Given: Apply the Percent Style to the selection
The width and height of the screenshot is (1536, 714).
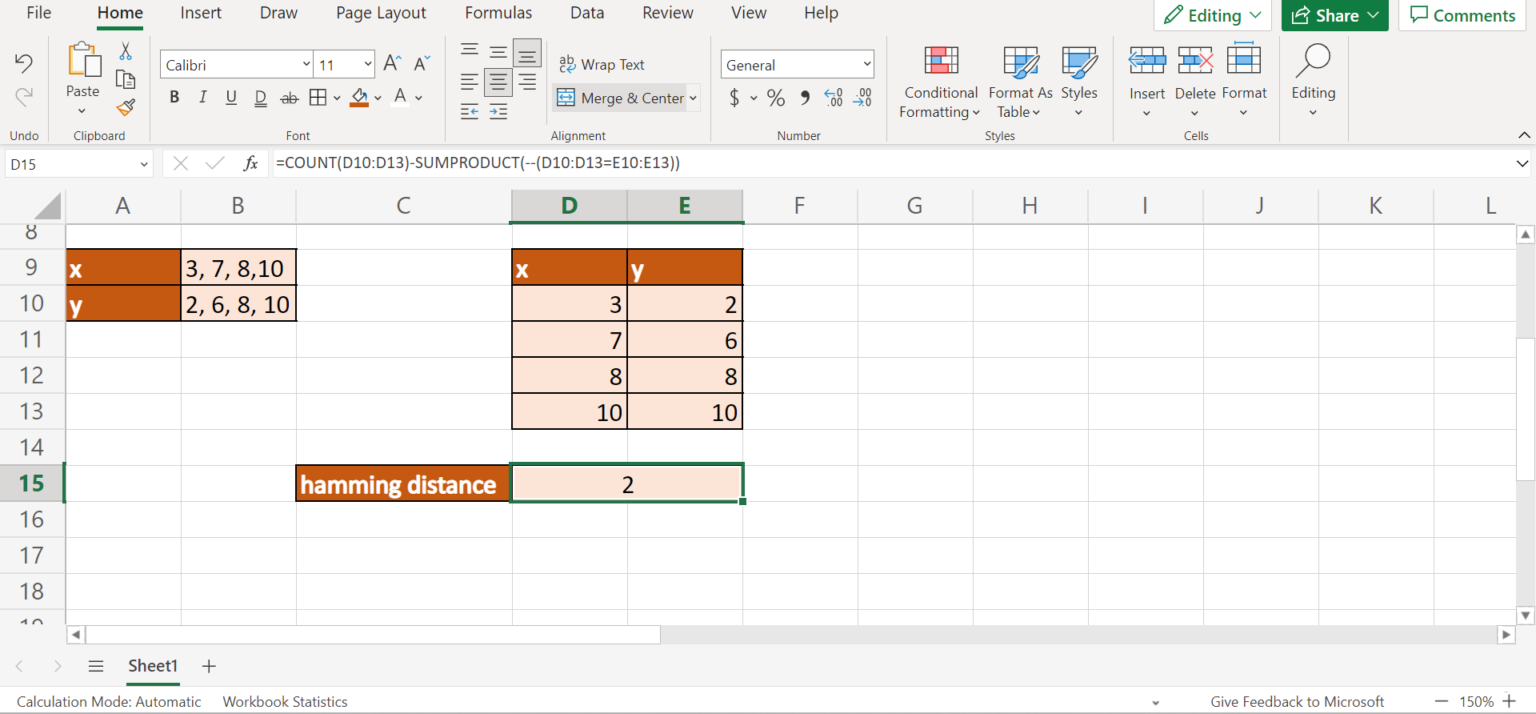Looking at the screenshot, I should point(776,98).
